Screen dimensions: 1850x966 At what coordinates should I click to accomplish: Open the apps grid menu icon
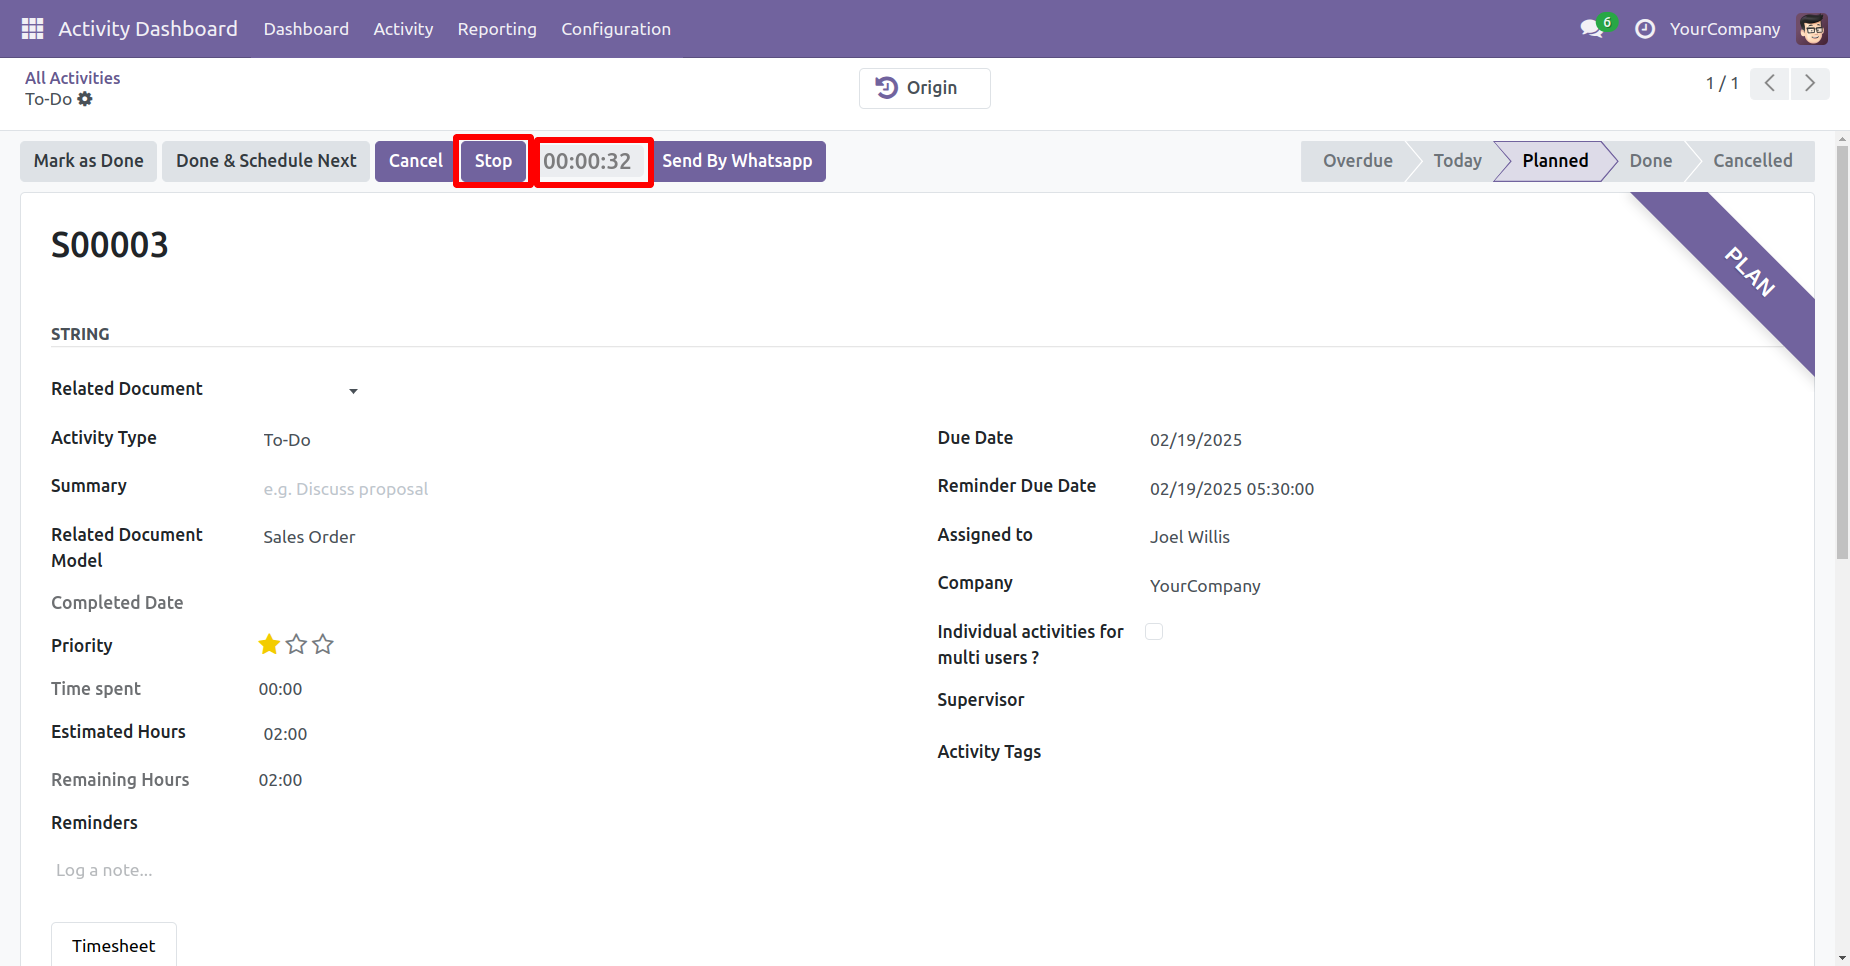[x=32, y=29]
